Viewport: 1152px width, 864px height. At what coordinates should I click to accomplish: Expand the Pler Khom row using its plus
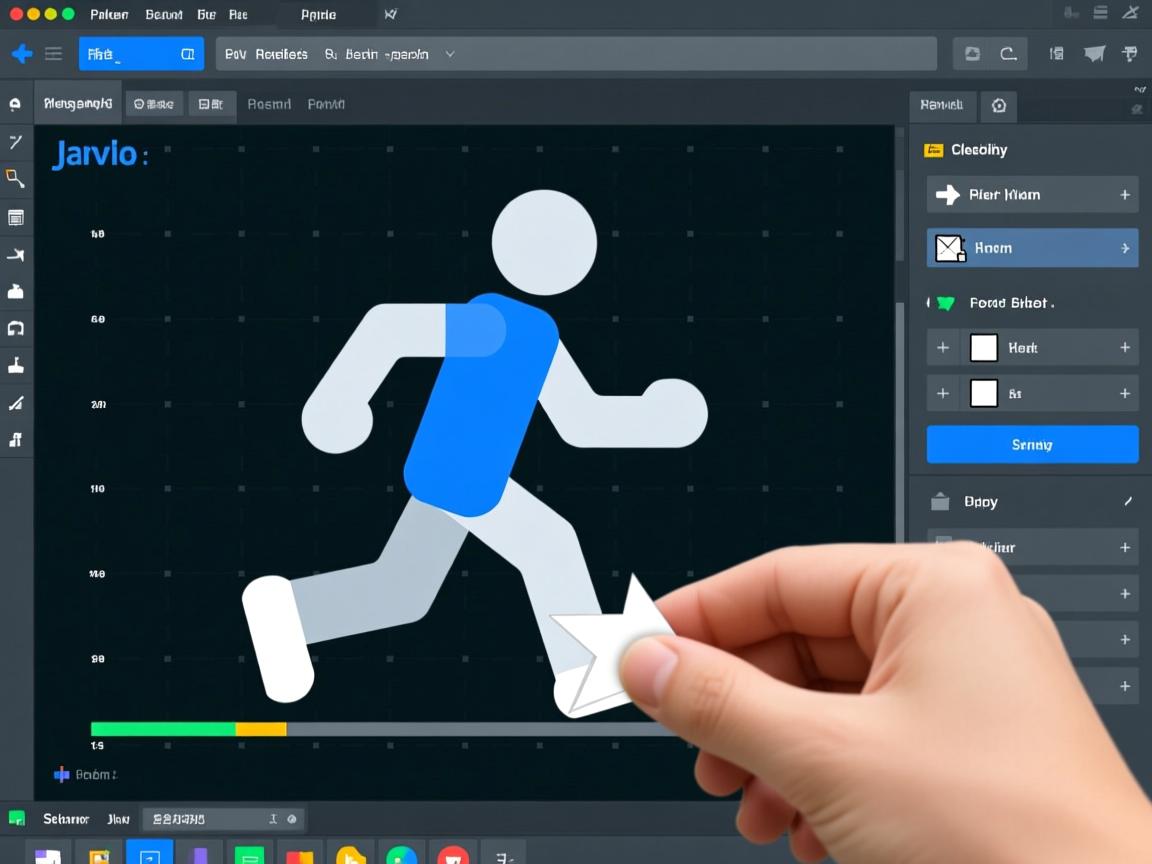(1125, 195)
